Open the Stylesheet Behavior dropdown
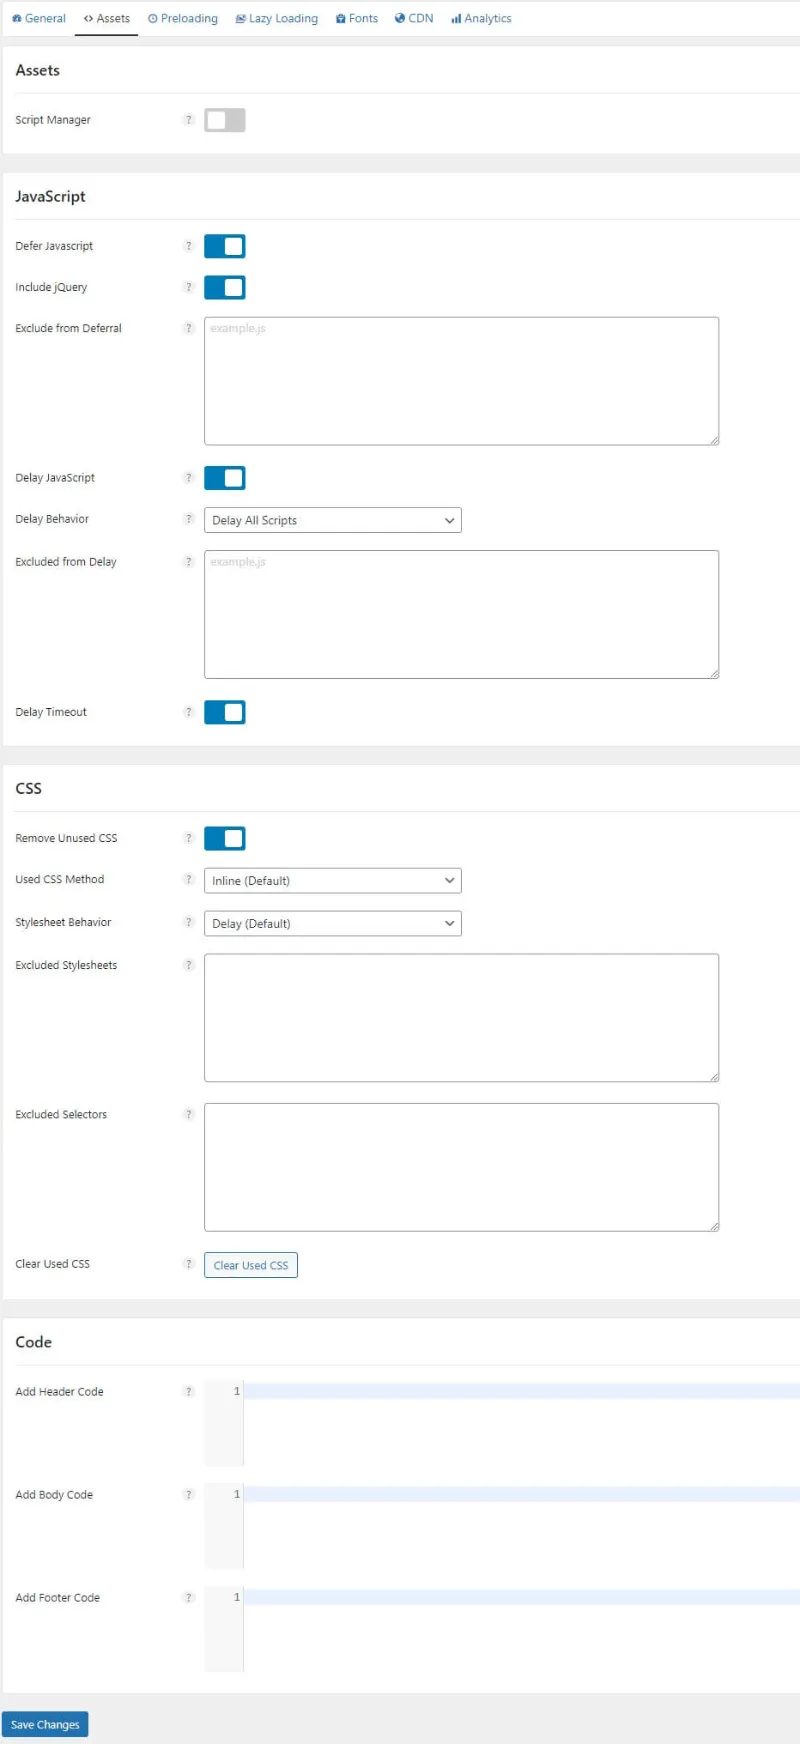The image size is (800, 1744). click(x=332, y=924)
